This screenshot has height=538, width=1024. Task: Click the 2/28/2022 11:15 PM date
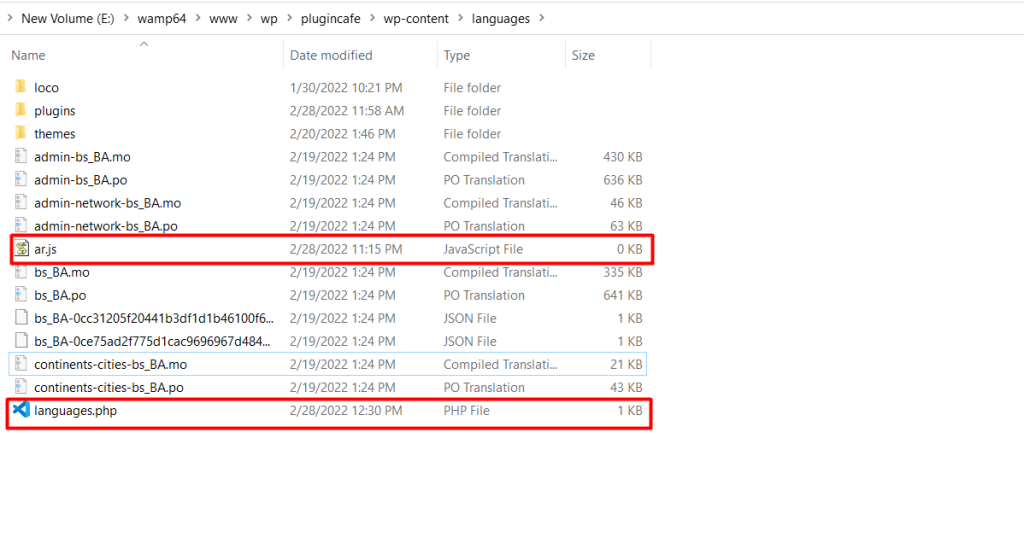pos(346,249)
